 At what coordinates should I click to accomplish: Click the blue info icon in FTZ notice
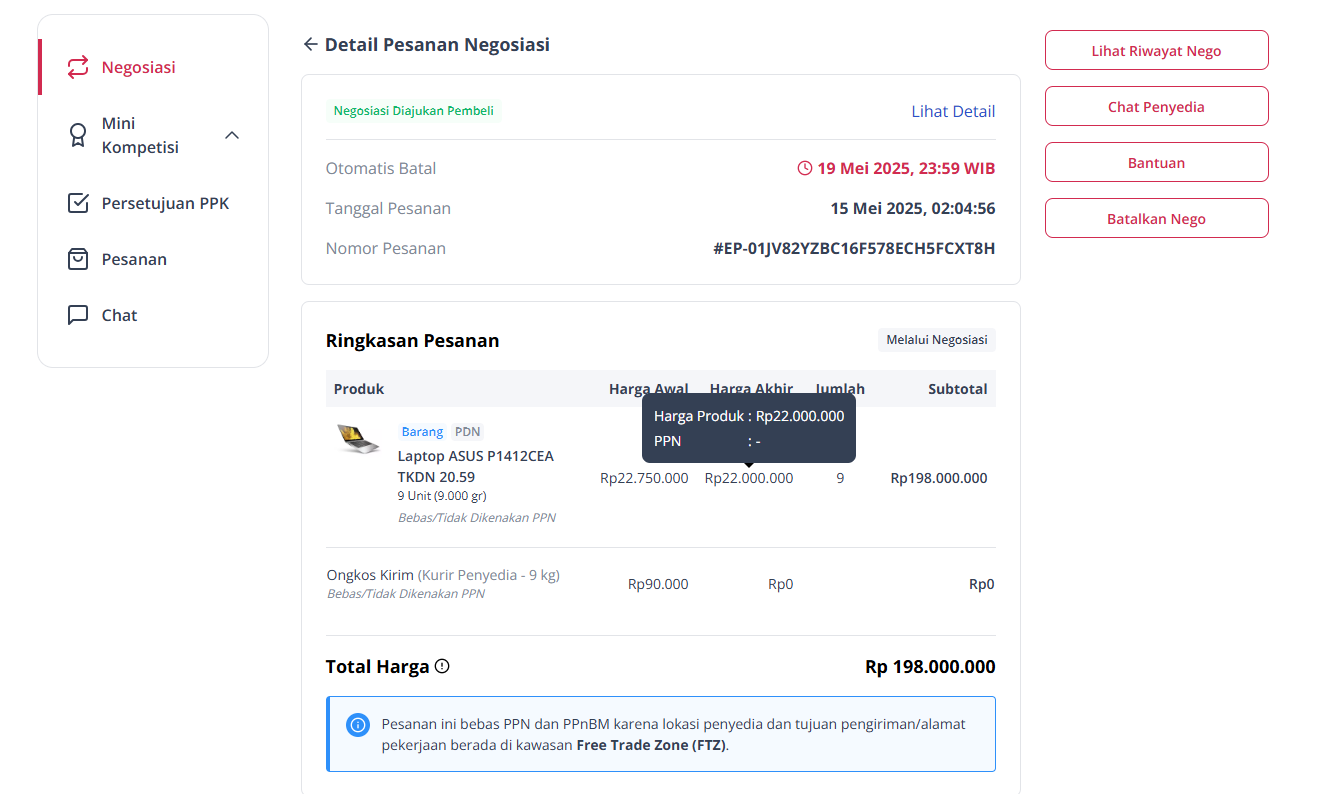358,725
